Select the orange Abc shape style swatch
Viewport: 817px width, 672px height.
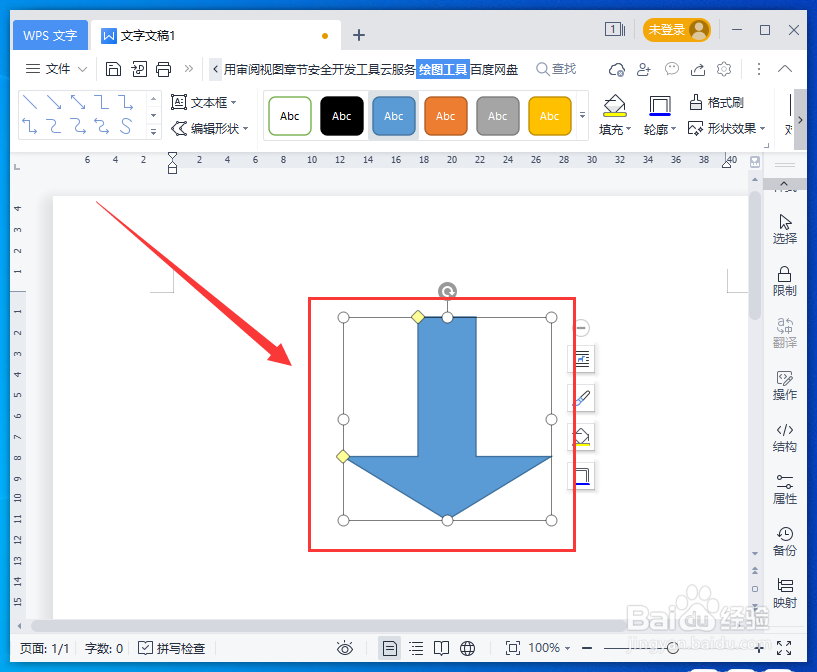[445, 115]
